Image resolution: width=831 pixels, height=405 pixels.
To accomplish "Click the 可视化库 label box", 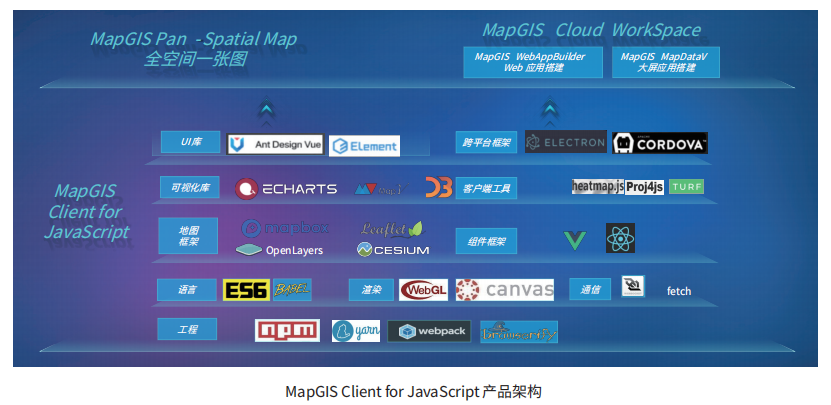I will tap(190, 188).
